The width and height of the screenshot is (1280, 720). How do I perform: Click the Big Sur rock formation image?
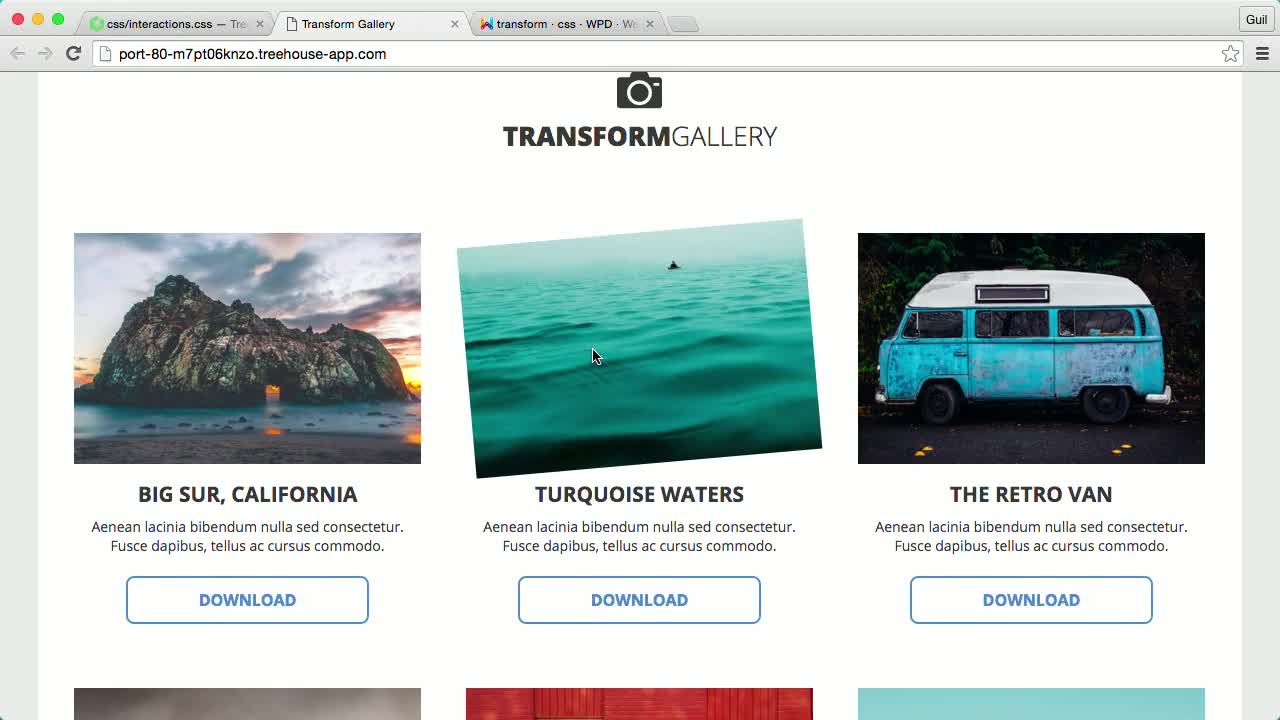(247, 348)
